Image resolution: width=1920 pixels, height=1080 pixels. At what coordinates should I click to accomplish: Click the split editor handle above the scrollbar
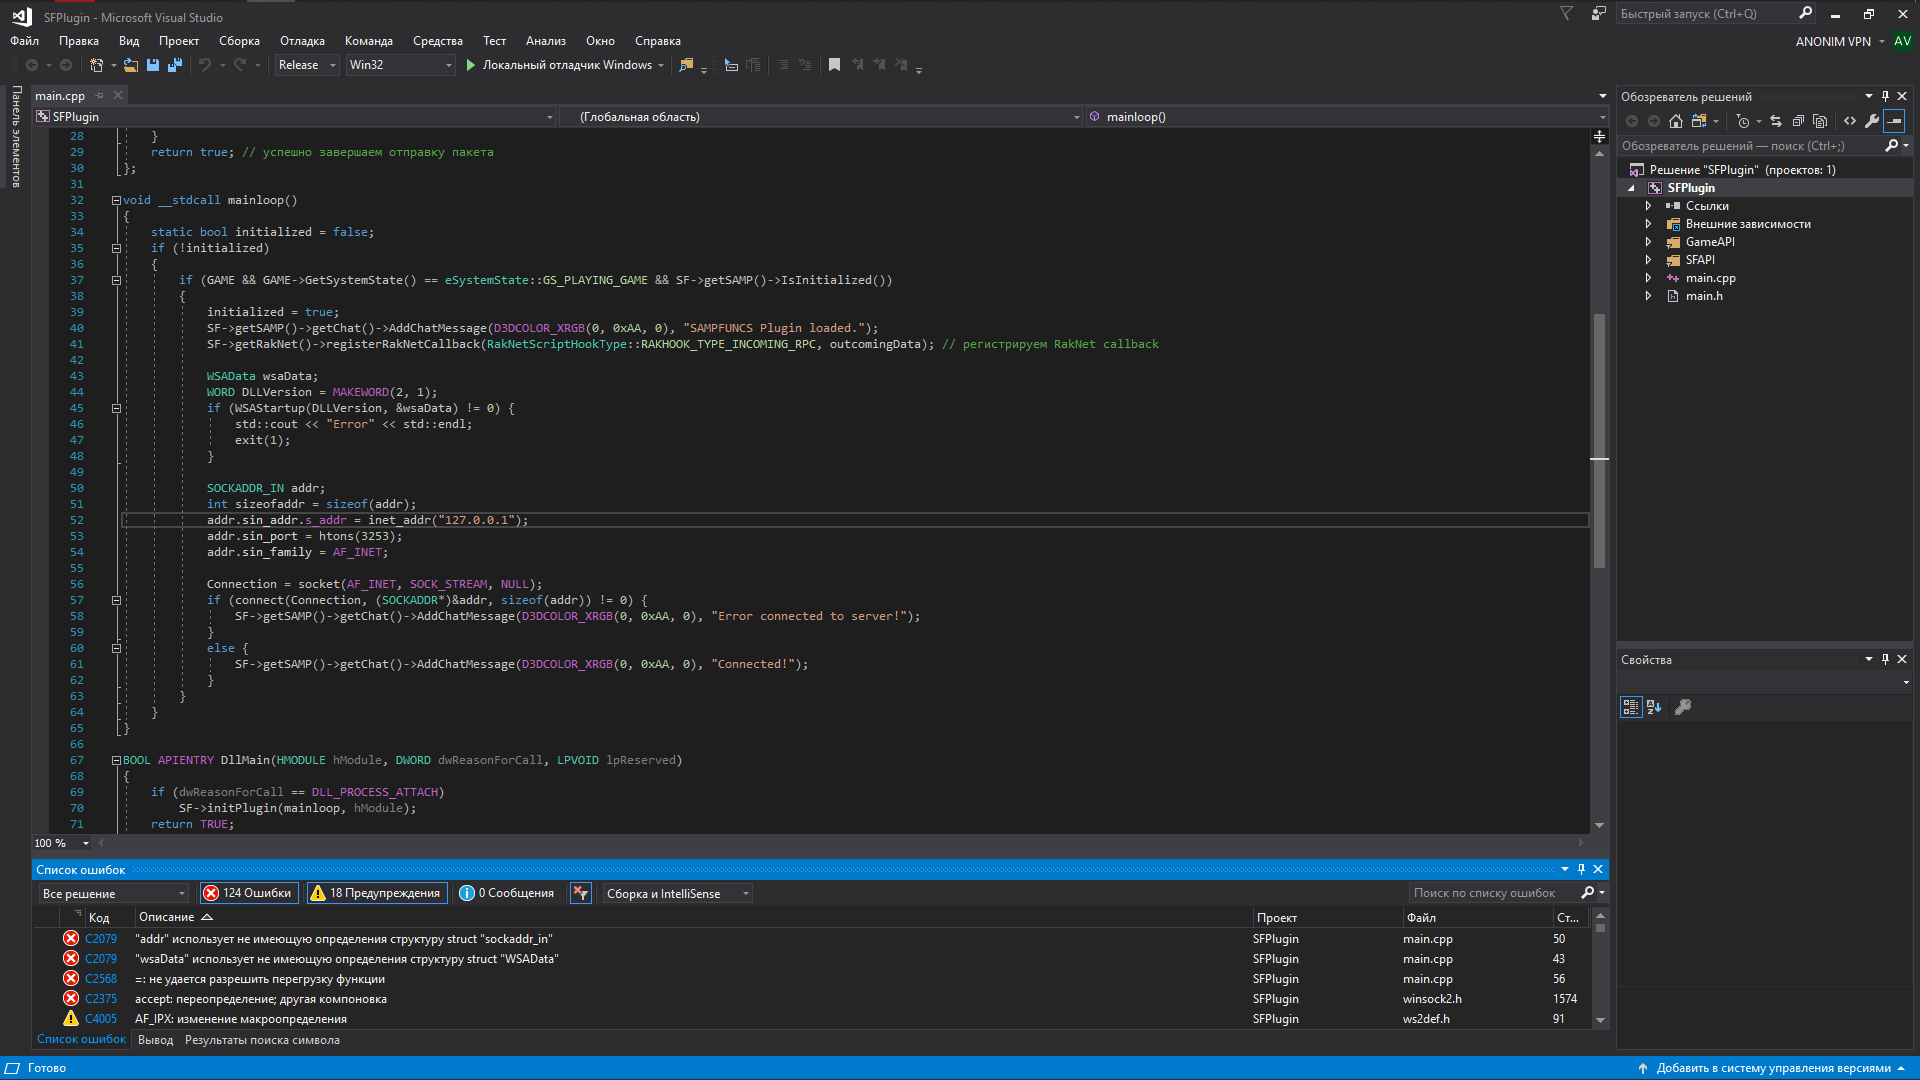coord(1599,136)
